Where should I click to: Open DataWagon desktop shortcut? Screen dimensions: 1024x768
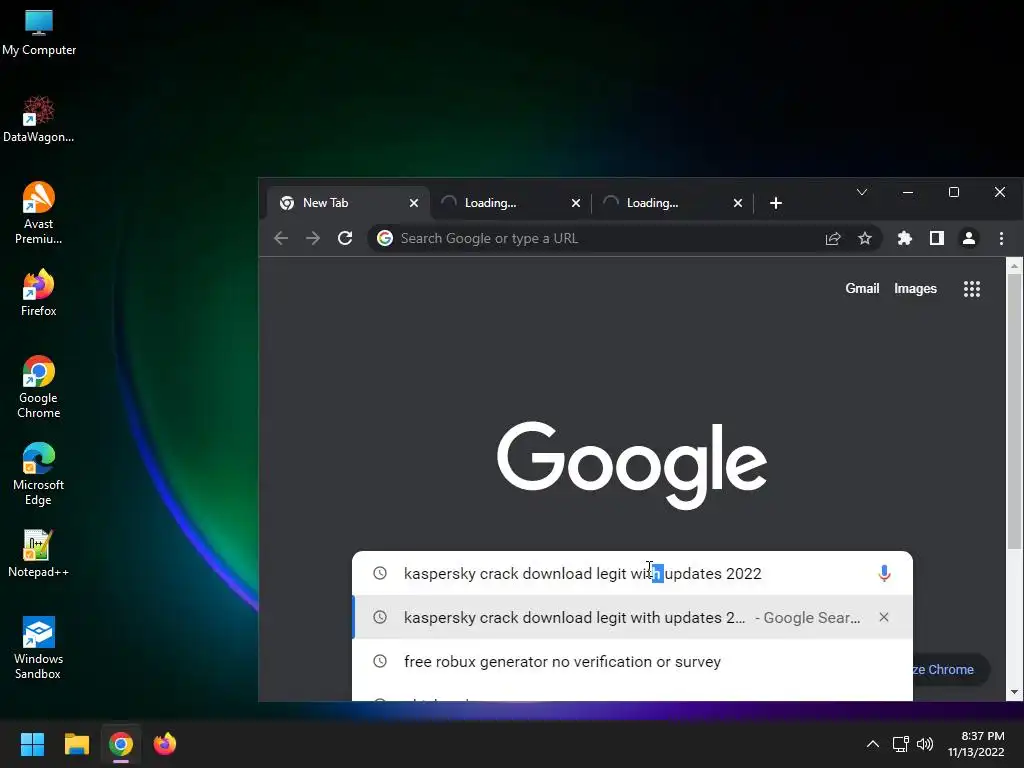pos(39,120)
